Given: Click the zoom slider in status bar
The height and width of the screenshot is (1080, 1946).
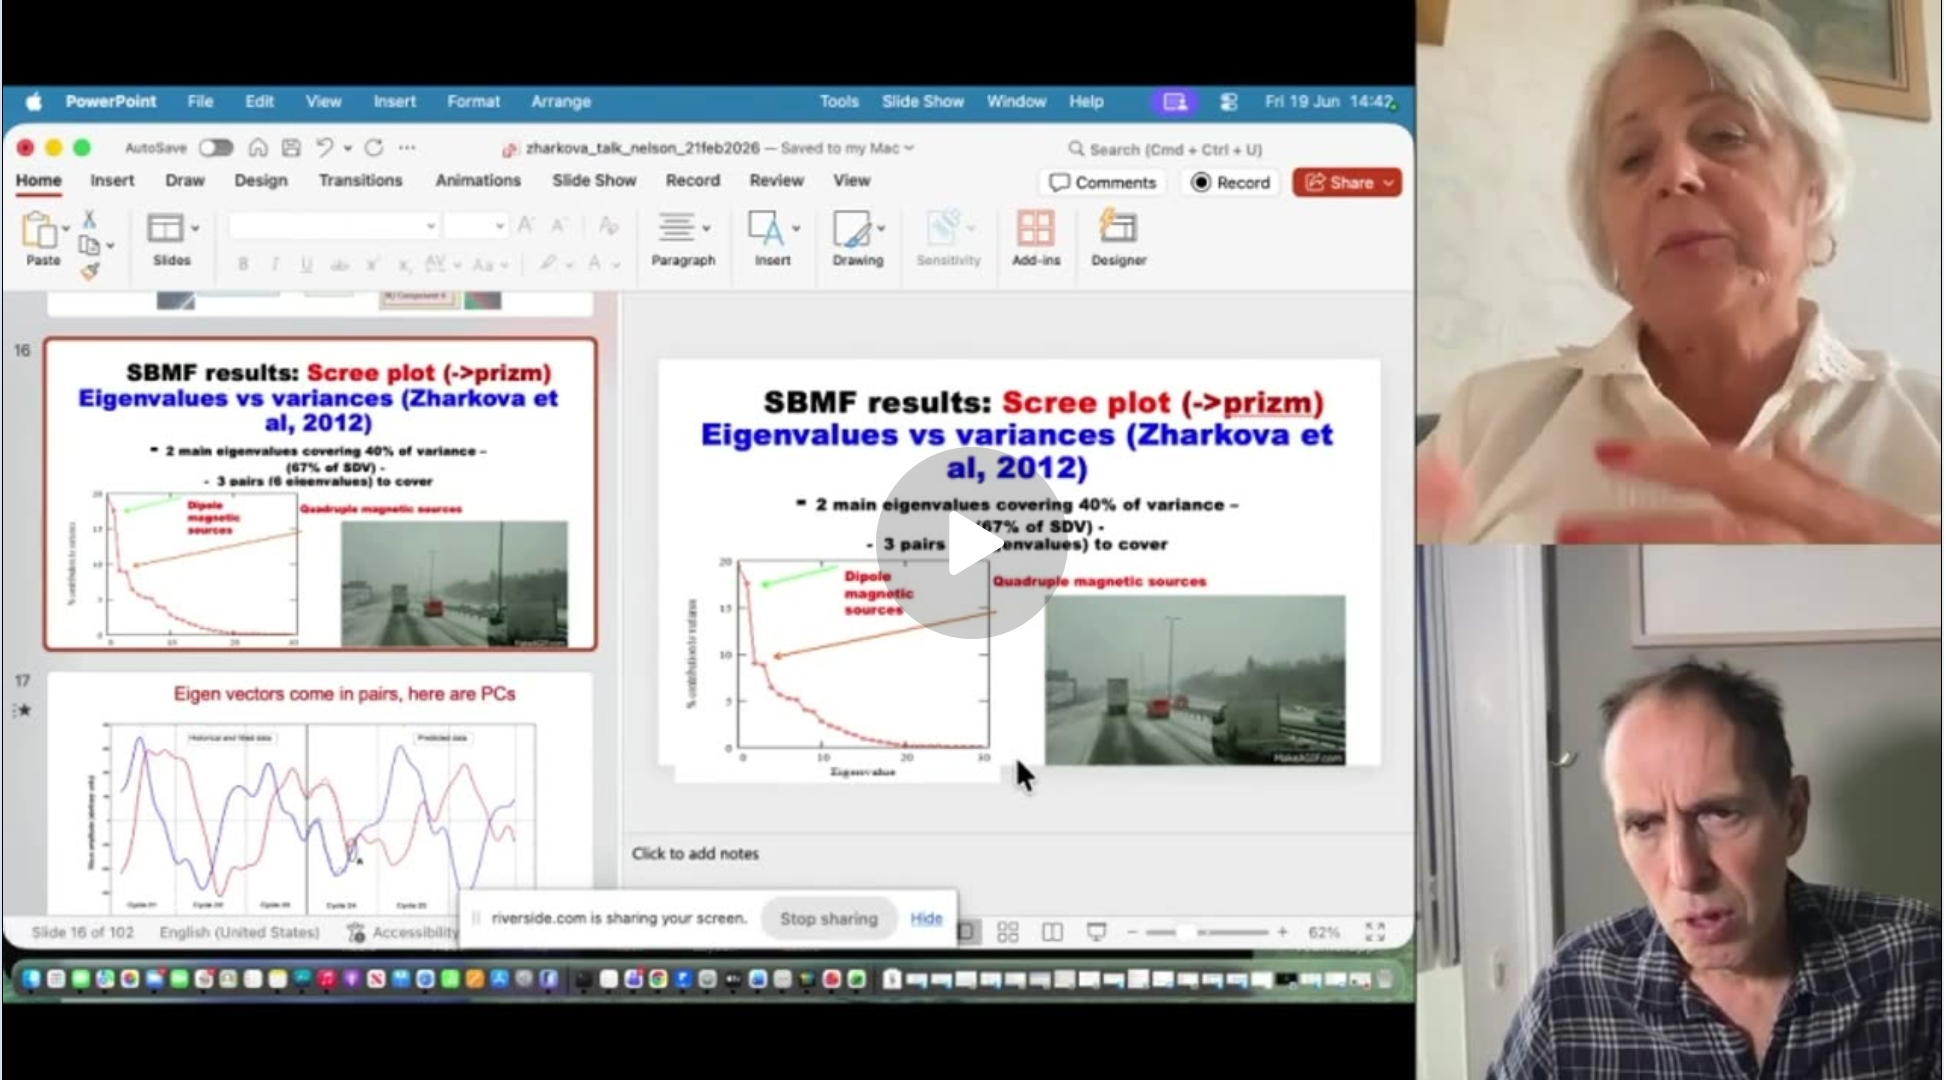Looking at the screenshot, I should [x=1207, y=932].
